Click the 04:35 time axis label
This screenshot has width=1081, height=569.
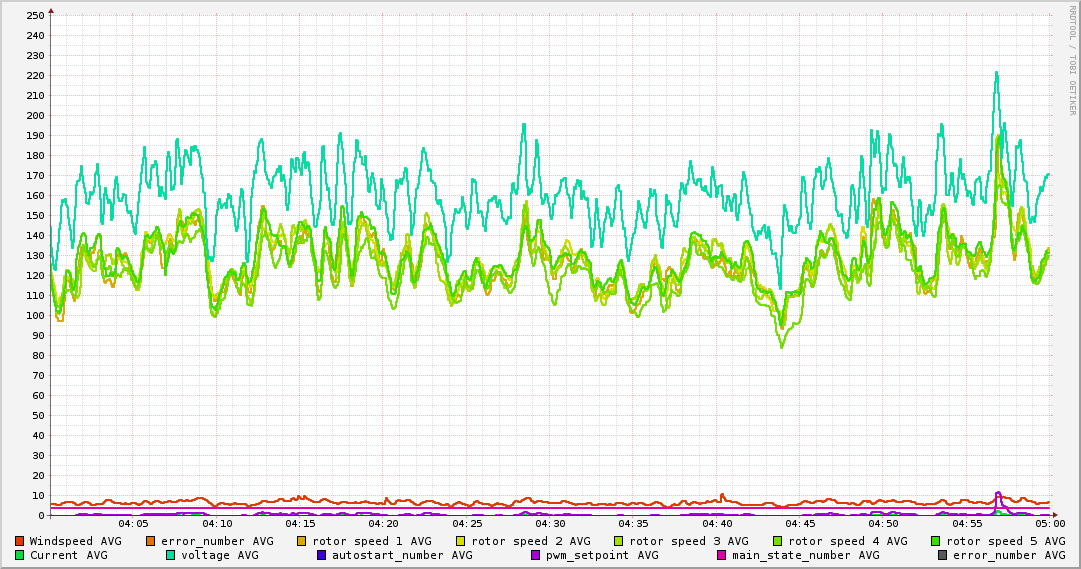tap(634, 524)
